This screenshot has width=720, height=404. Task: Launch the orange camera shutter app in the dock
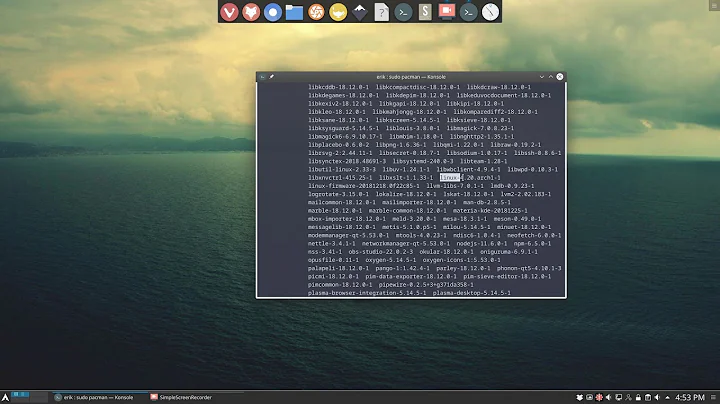316,12
